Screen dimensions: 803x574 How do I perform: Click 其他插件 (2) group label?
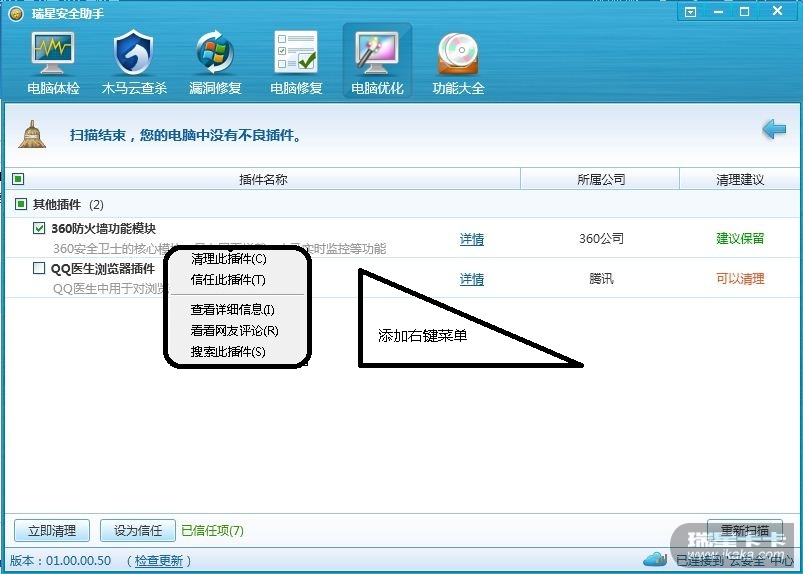point(68,205)
